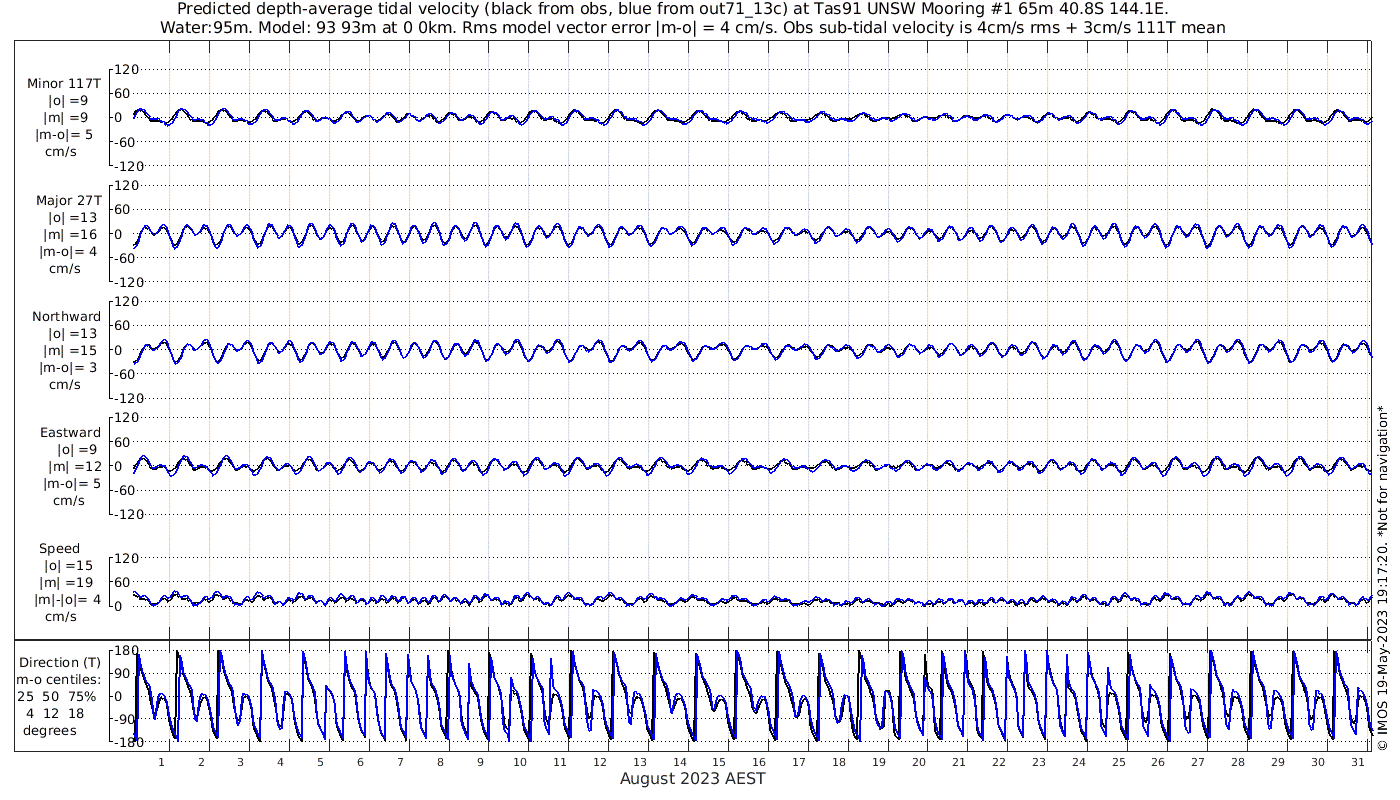Click day '5' on the date axis

pyautogui.click(x=320, y=763)
